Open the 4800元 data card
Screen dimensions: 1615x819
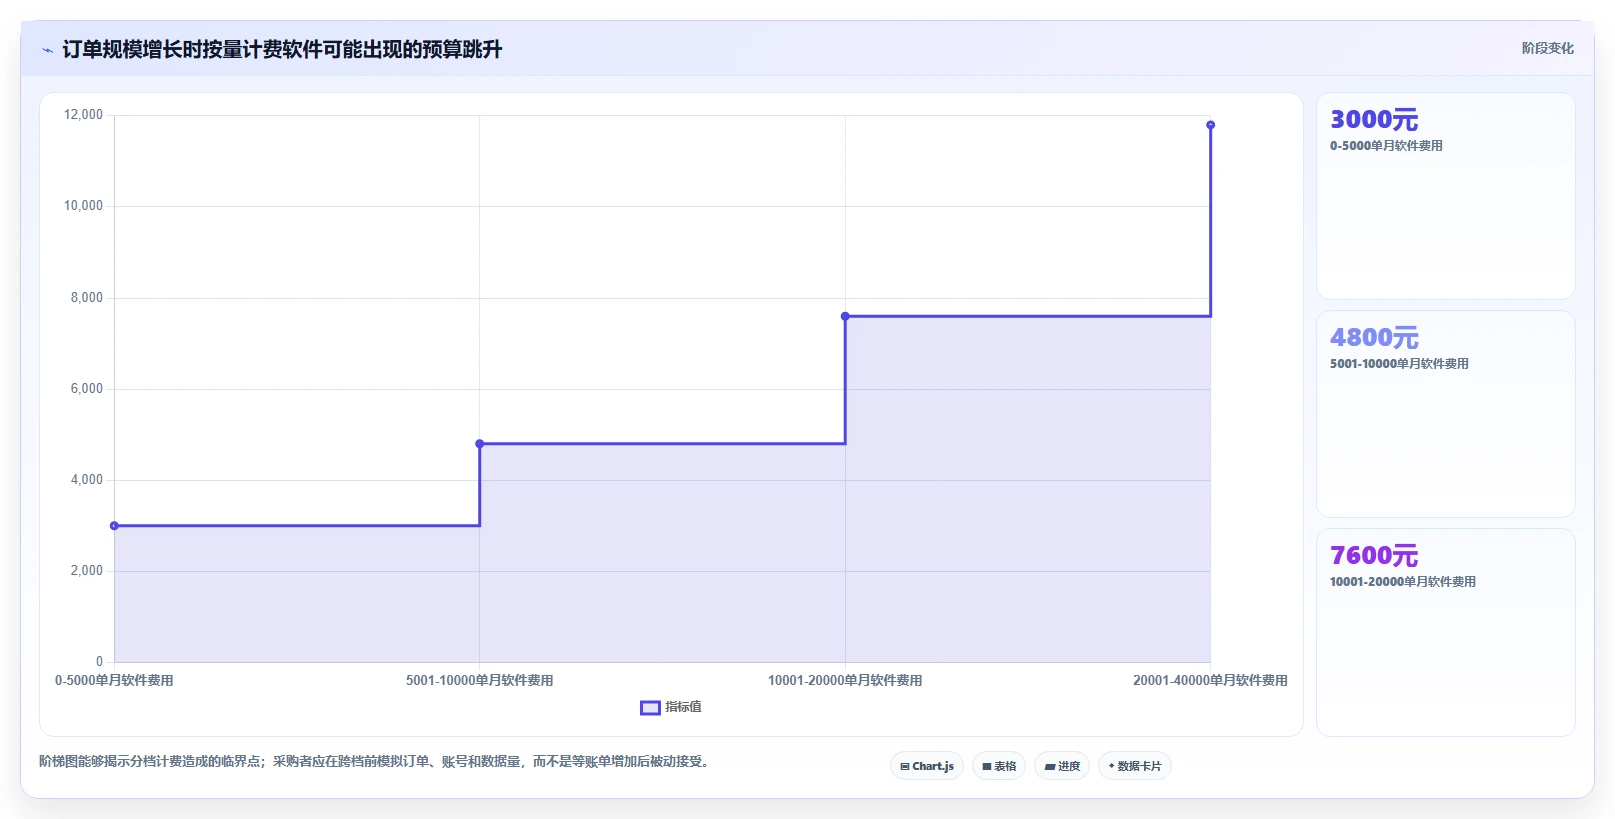pyautogui.click(x=1445, y=414)
